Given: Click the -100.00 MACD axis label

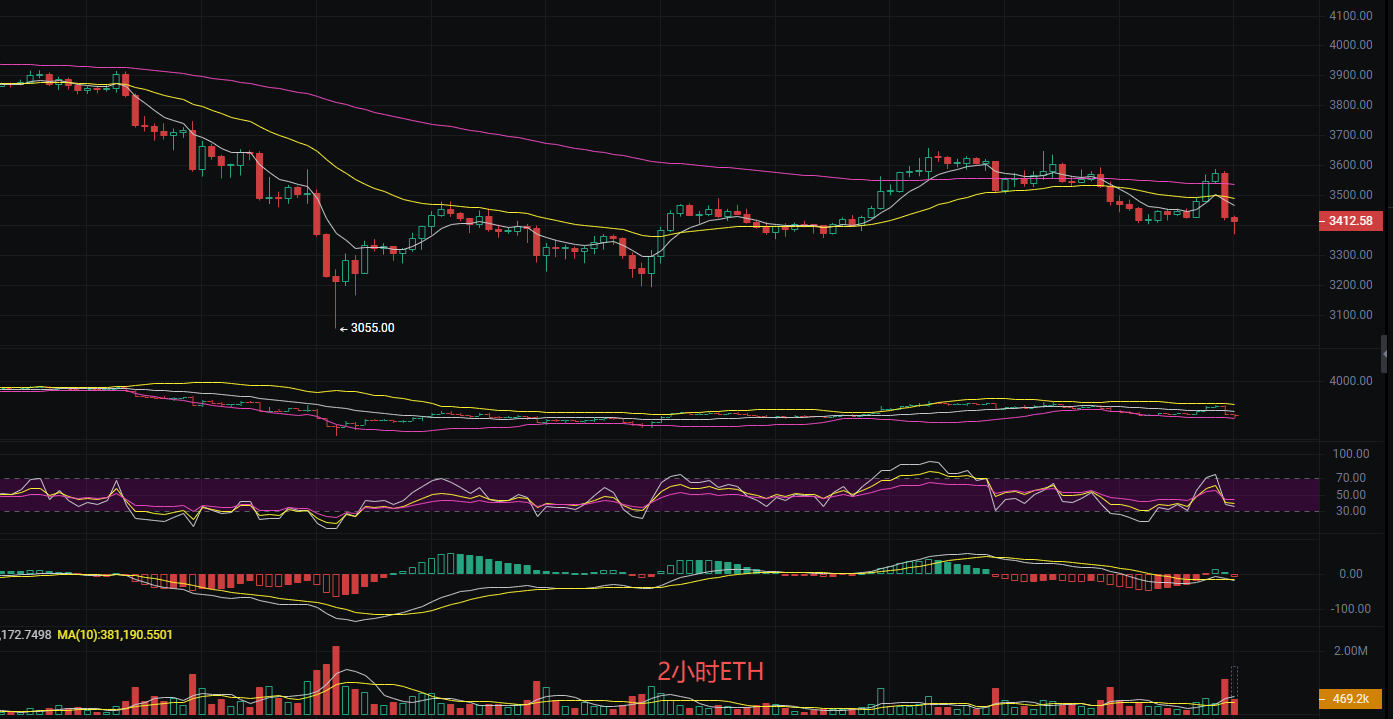Looking at the screenshot, I should coord(1350,609).
